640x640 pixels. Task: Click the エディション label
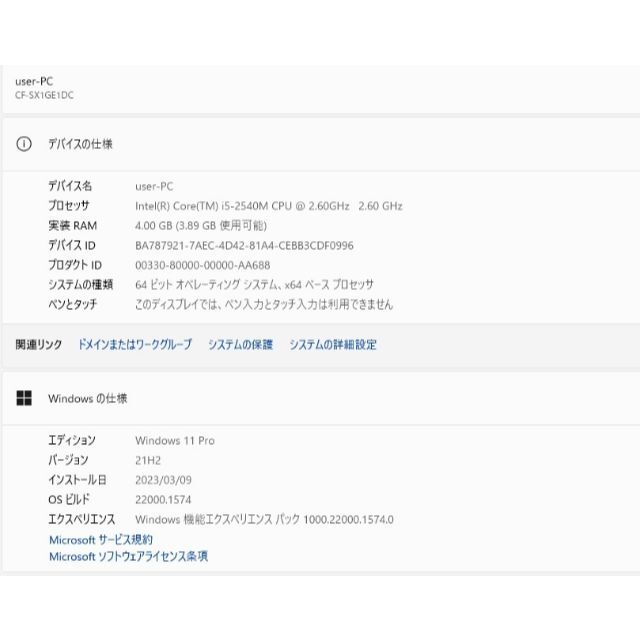(x=72, y=440)
